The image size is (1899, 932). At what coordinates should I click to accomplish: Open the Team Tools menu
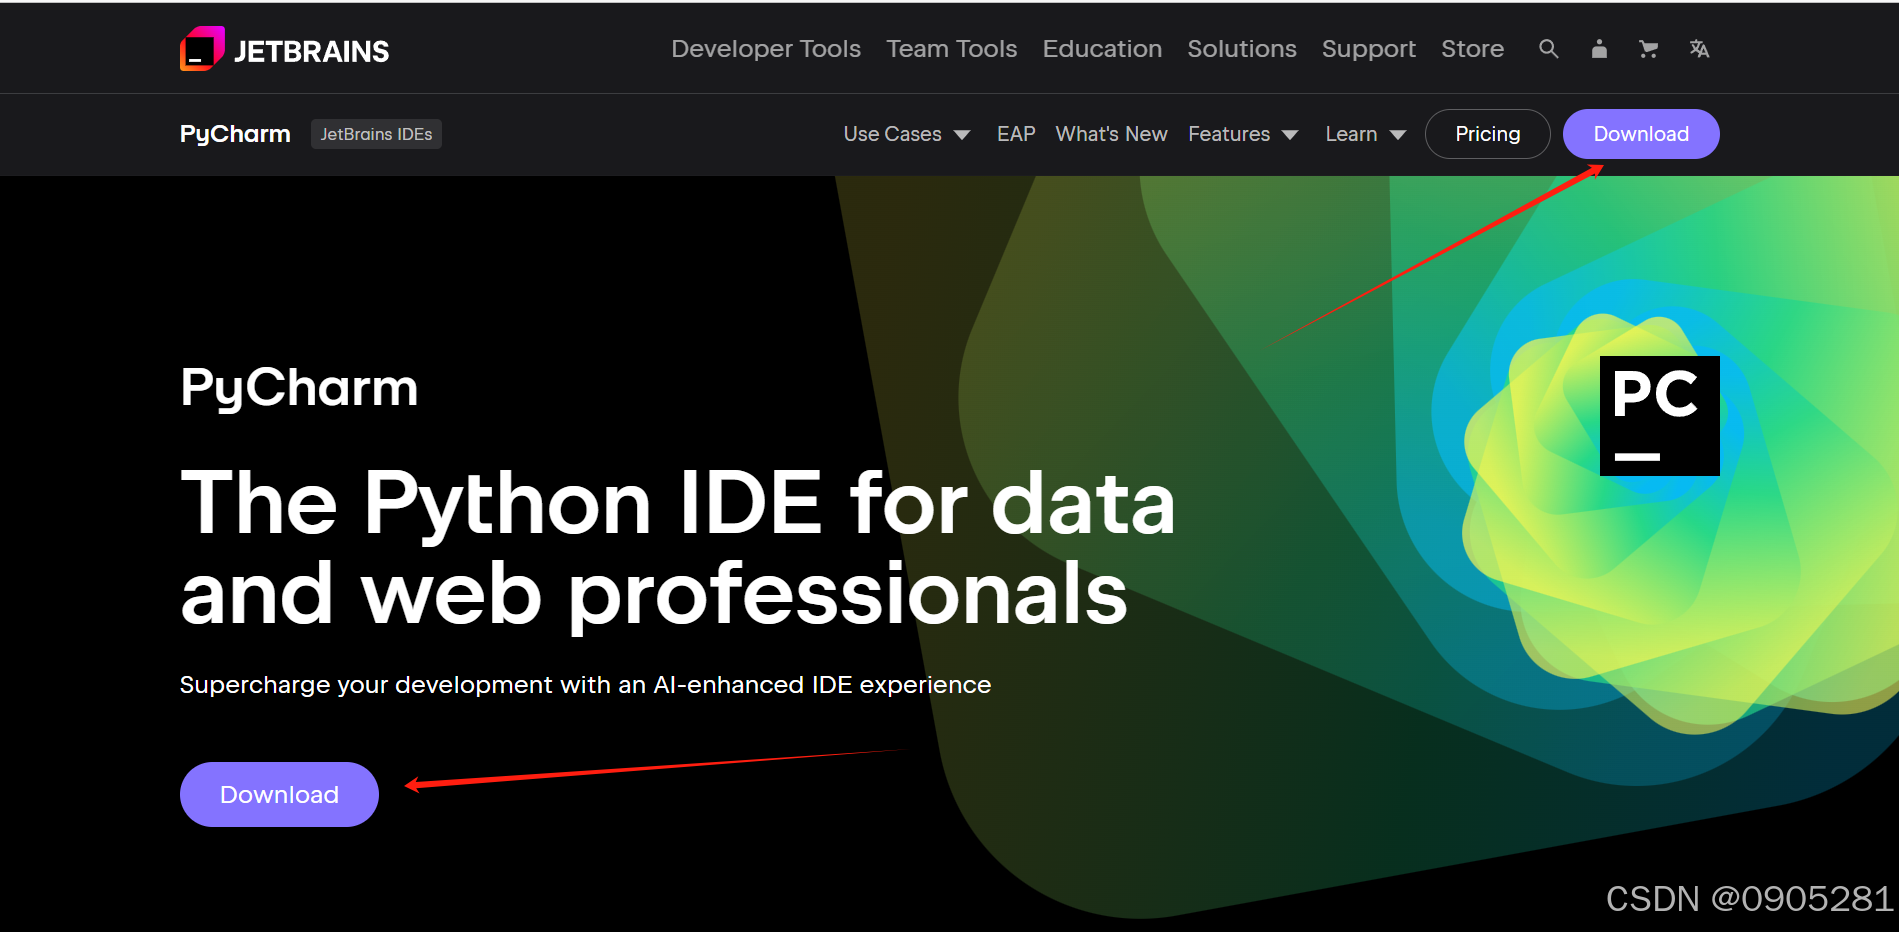tap(951, 49)
